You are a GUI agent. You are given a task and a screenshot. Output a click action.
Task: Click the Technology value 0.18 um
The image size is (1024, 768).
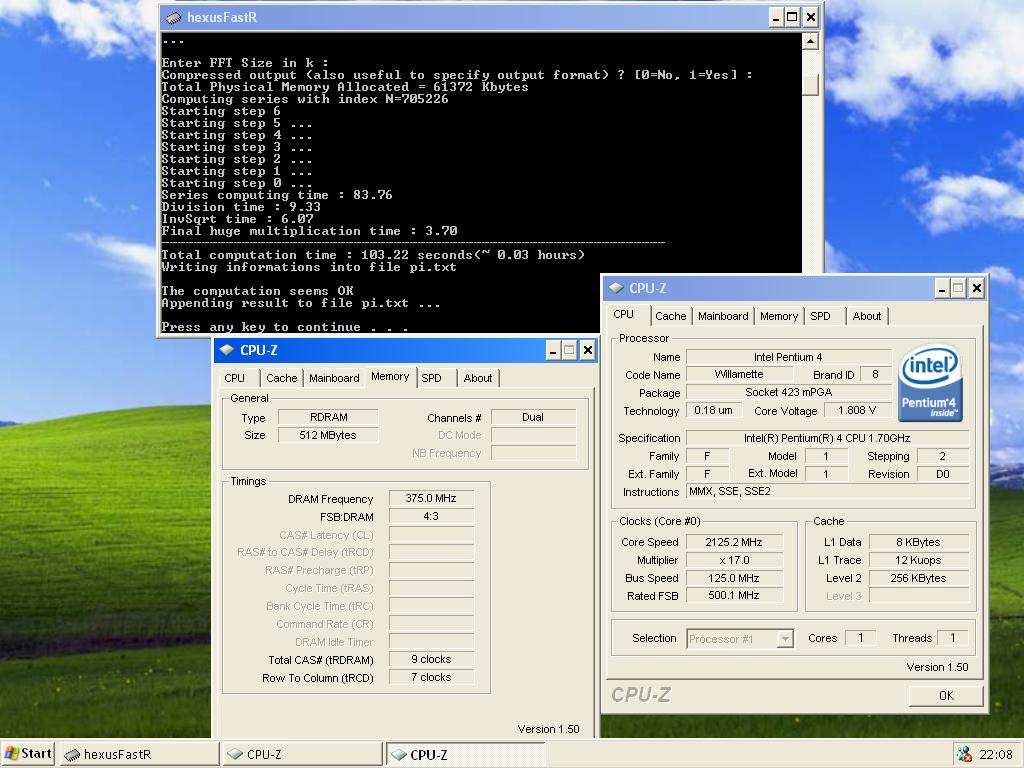click(714, 410)
